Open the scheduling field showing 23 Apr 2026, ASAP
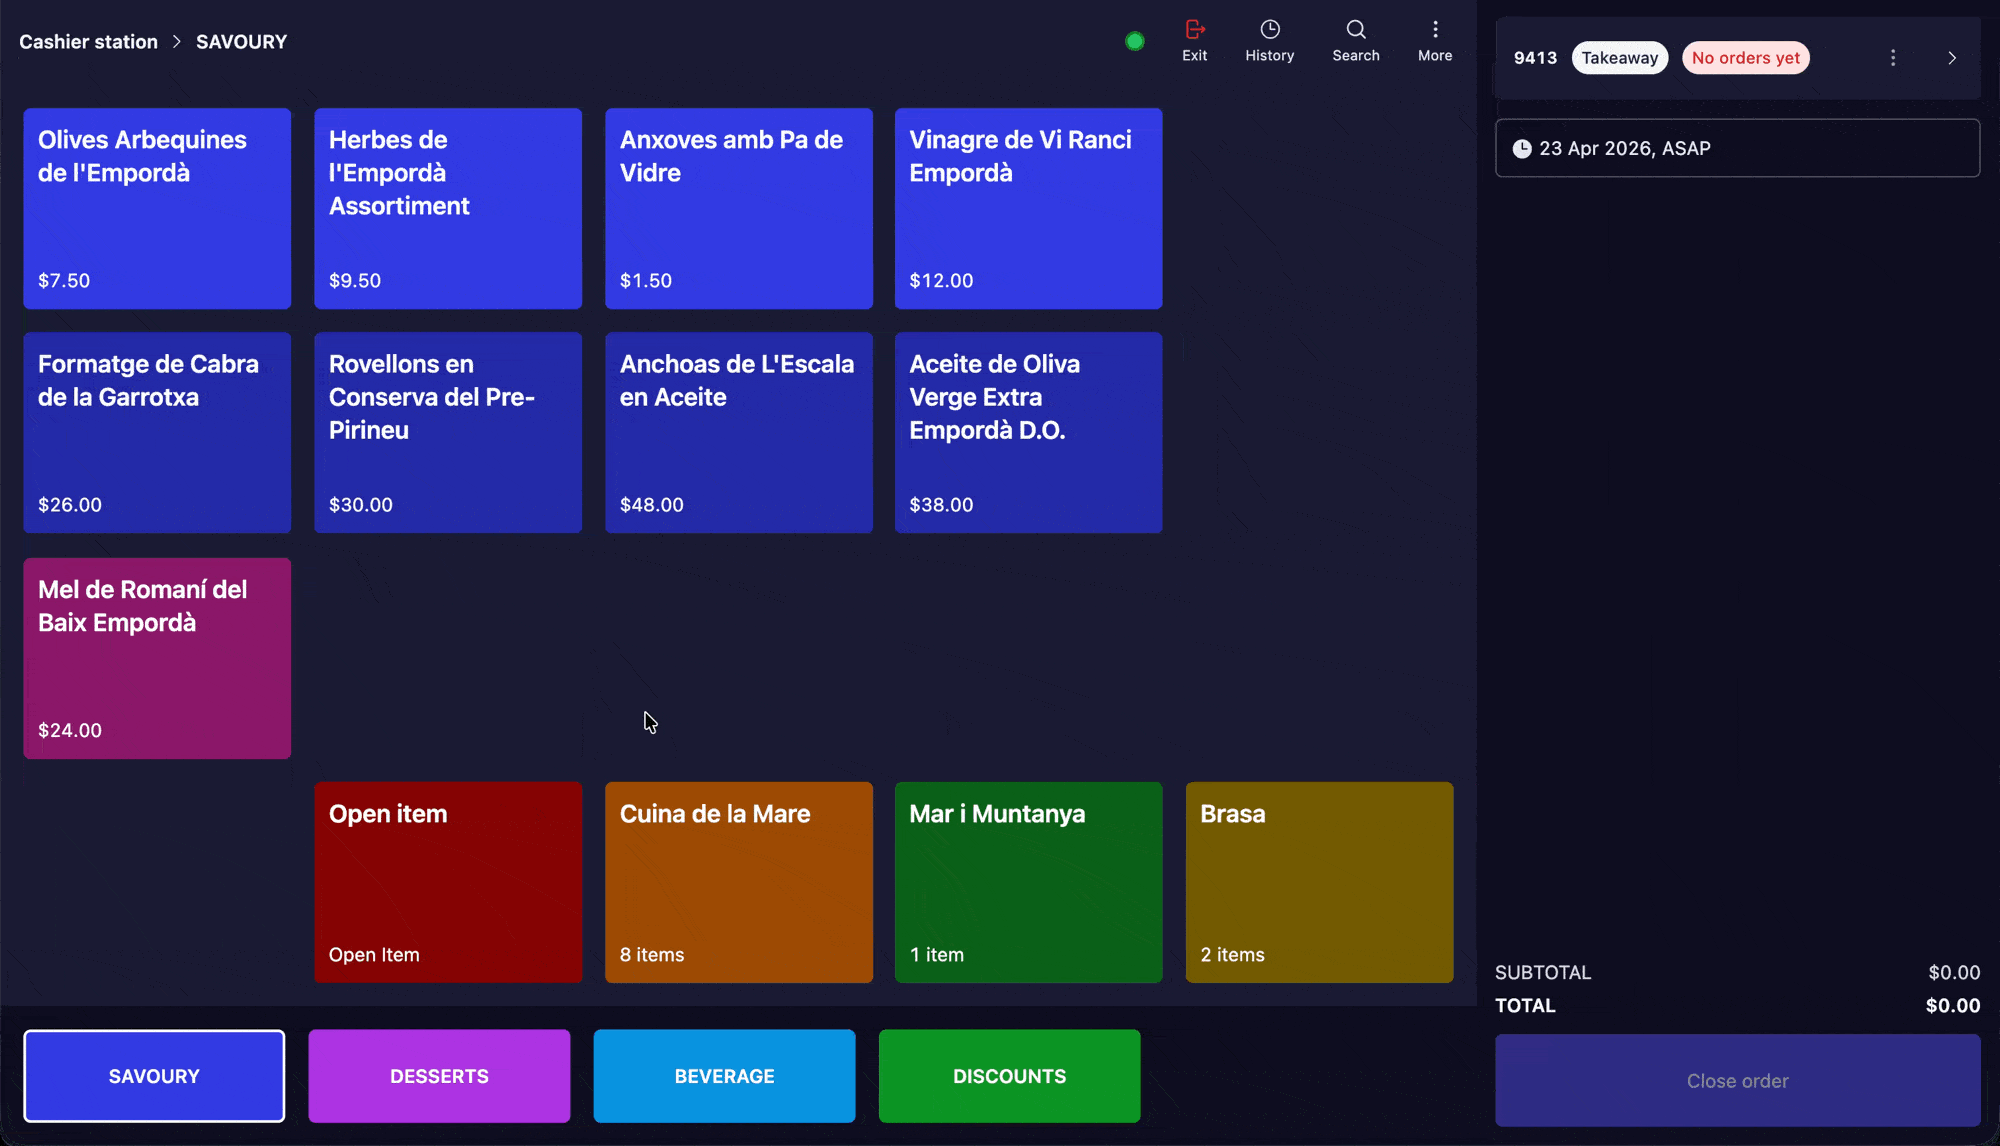 point(1737,147)
